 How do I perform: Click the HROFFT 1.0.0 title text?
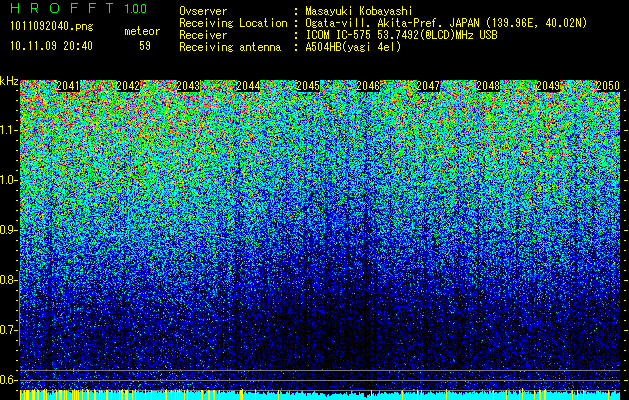(x=79, y=8)
